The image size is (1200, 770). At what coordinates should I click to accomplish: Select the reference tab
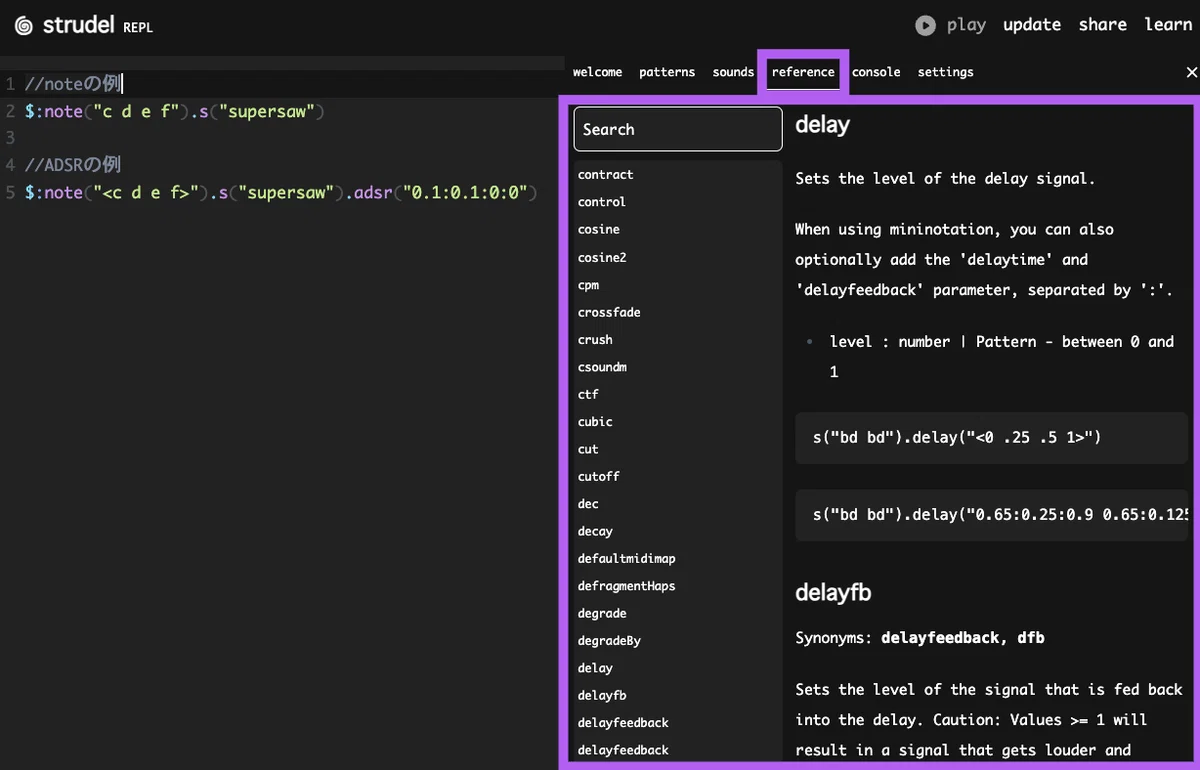803,72
